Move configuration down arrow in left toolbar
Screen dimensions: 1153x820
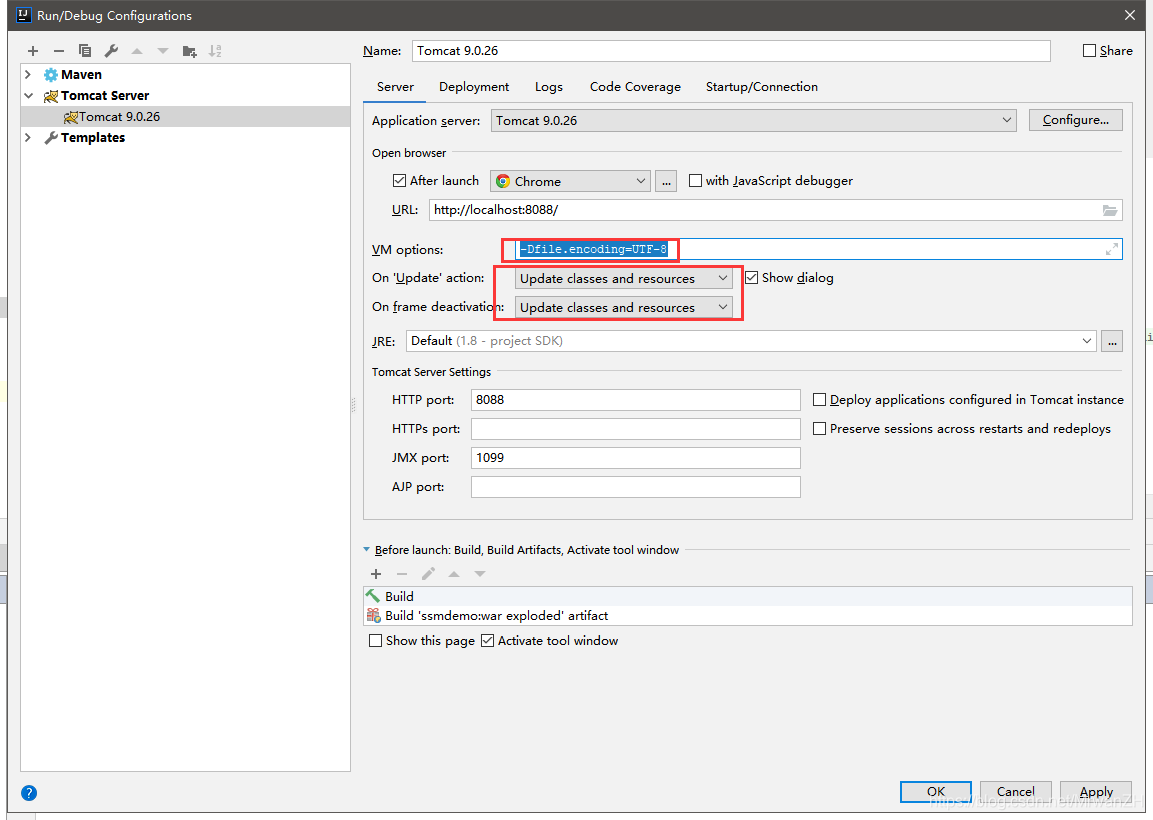[x=163, y=51]
